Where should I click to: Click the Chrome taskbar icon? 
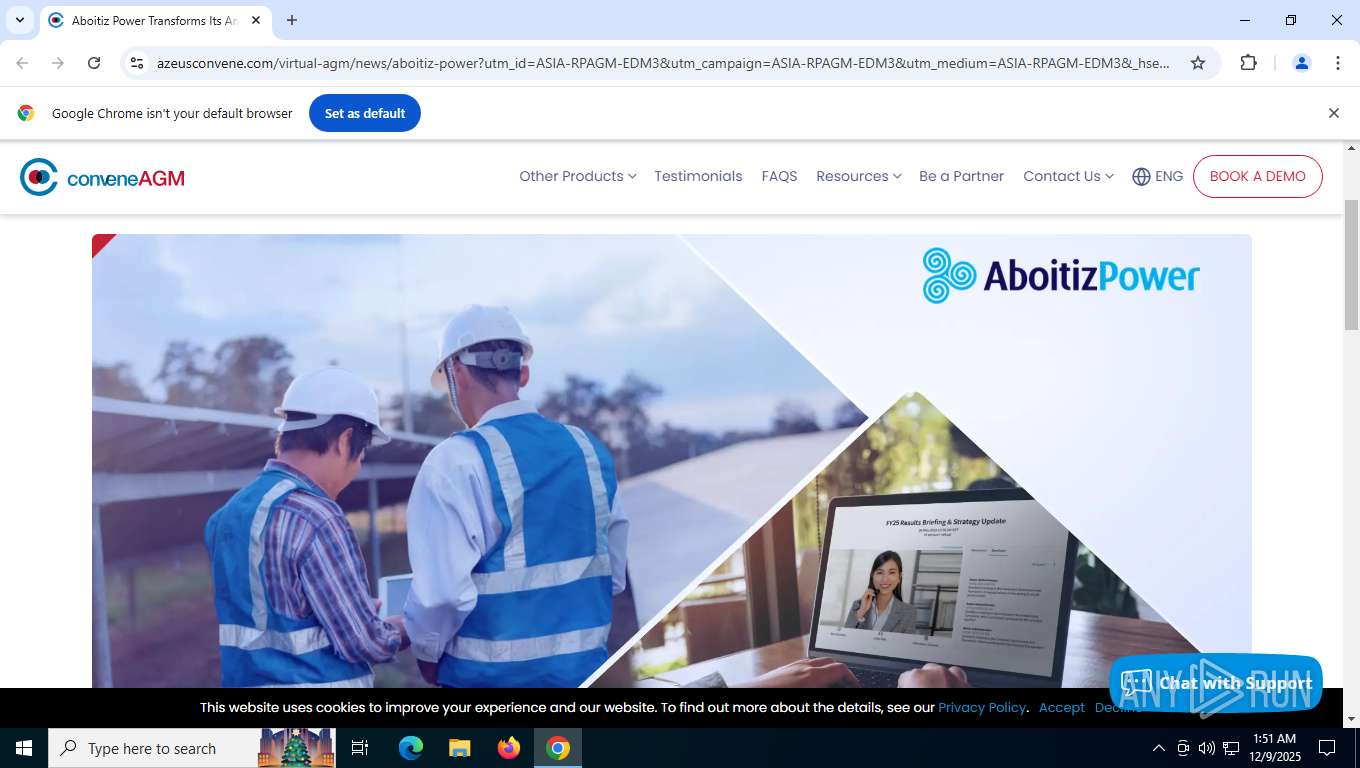[558, 748]
